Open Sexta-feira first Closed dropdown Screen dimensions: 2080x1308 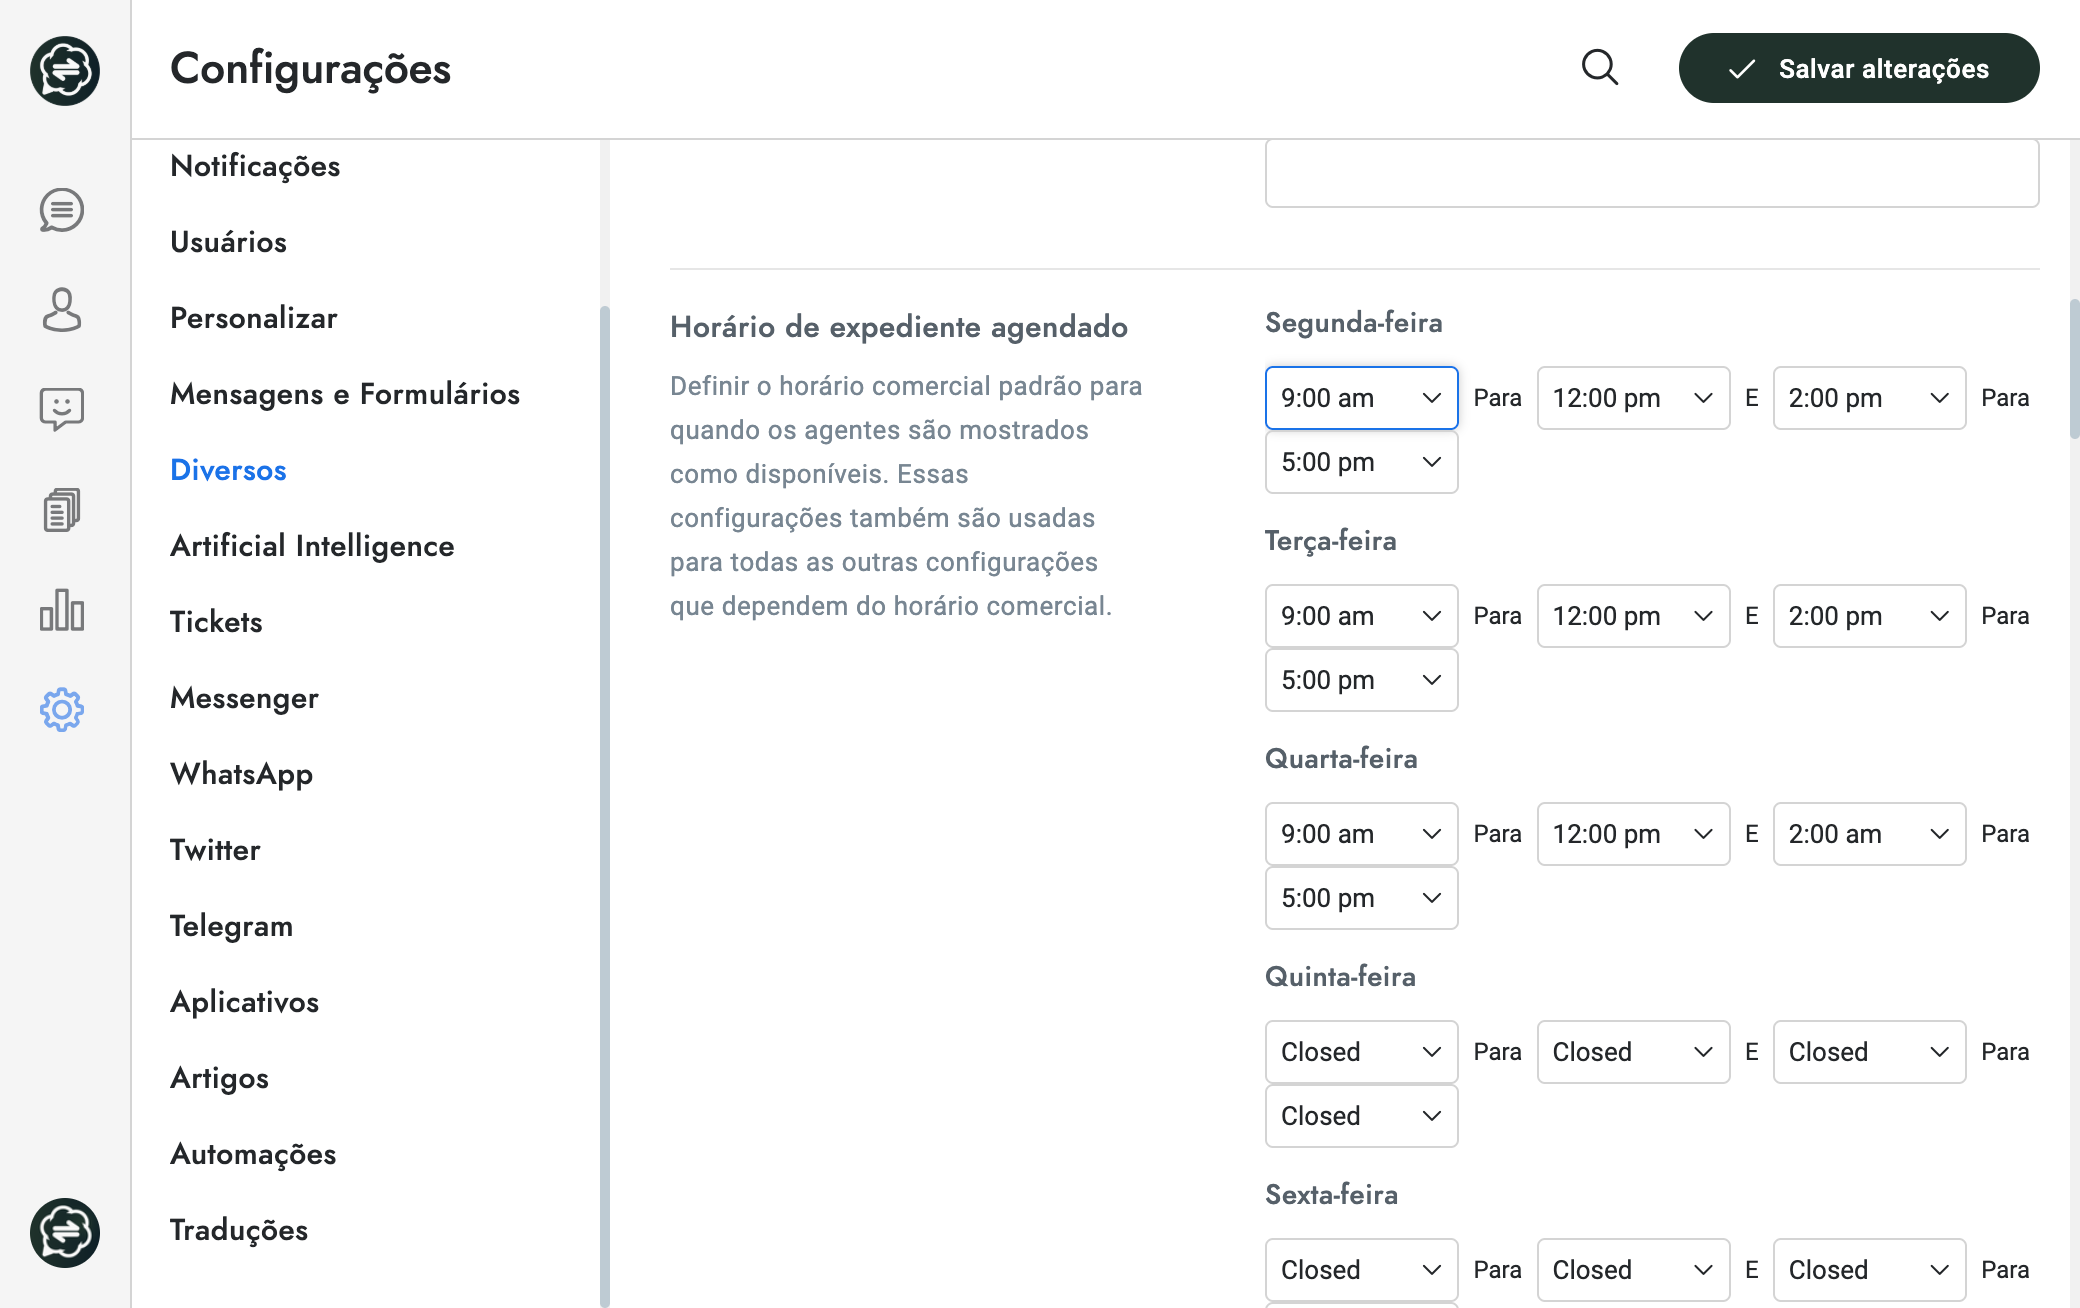pyautogui.click(x=1361, y=1270)
